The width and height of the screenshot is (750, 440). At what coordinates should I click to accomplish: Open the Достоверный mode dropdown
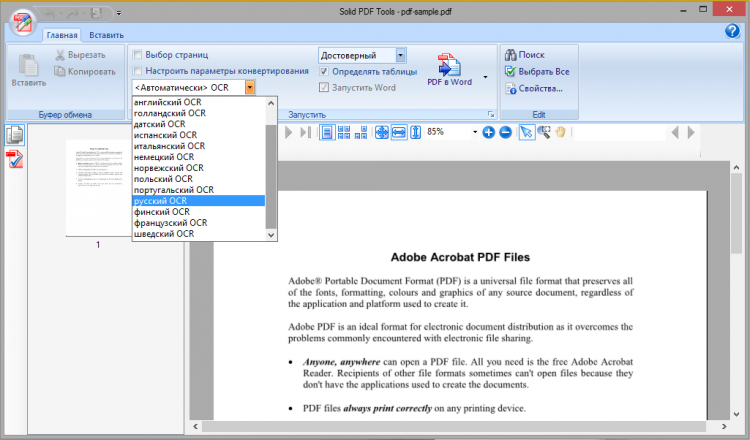(401, 55)
